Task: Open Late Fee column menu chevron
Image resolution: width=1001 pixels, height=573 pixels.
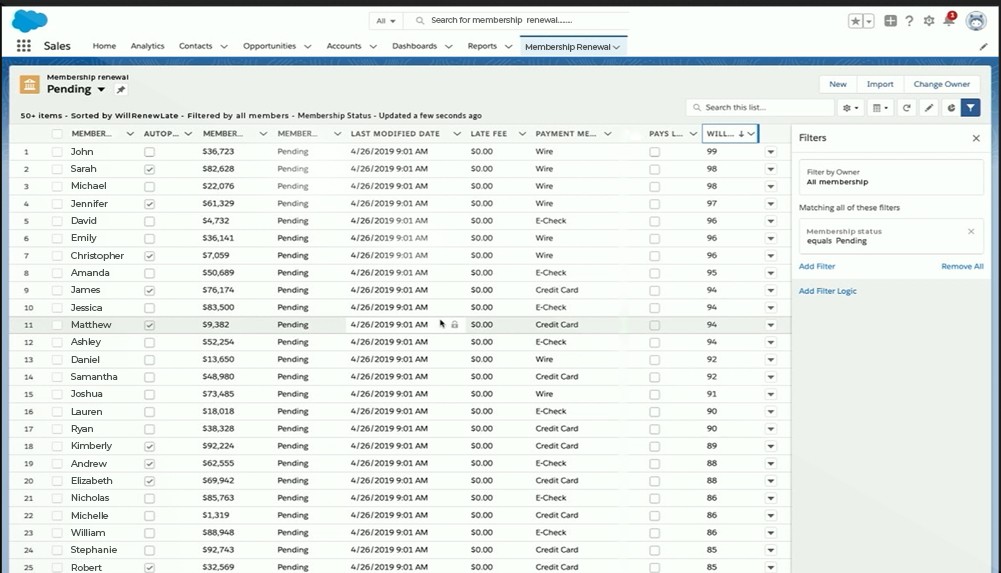Action: (522, 134)
